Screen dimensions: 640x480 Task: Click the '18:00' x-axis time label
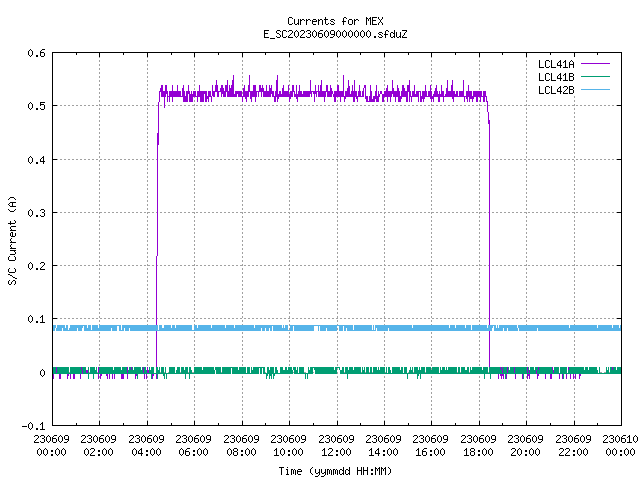tap(478, 452)
